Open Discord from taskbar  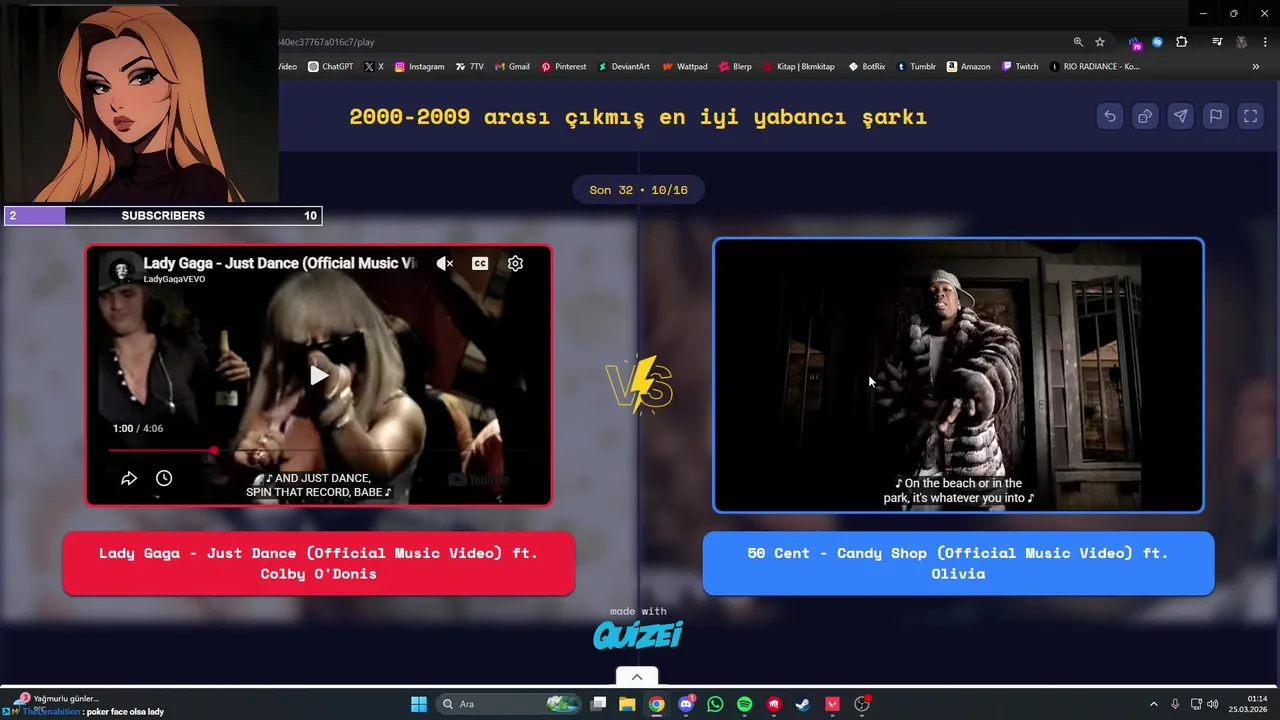(686, 704)
